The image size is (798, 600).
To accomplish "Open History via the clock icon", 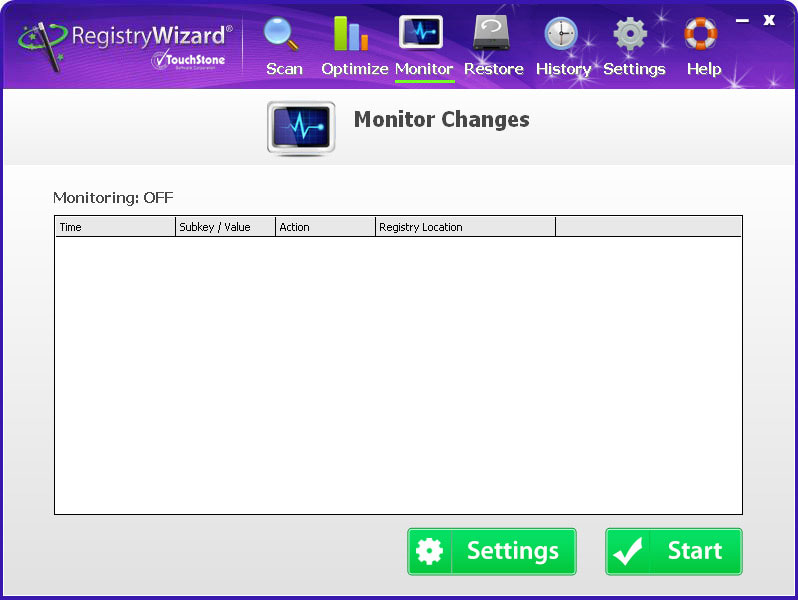I will pyautogui.click(x=561, y=35).
